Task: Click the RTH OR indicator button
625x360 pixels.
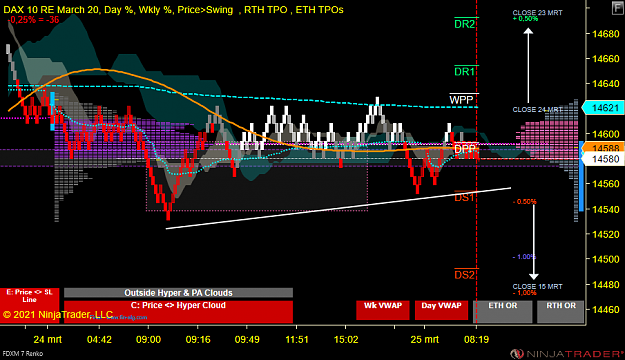Action: click(560, 311)
